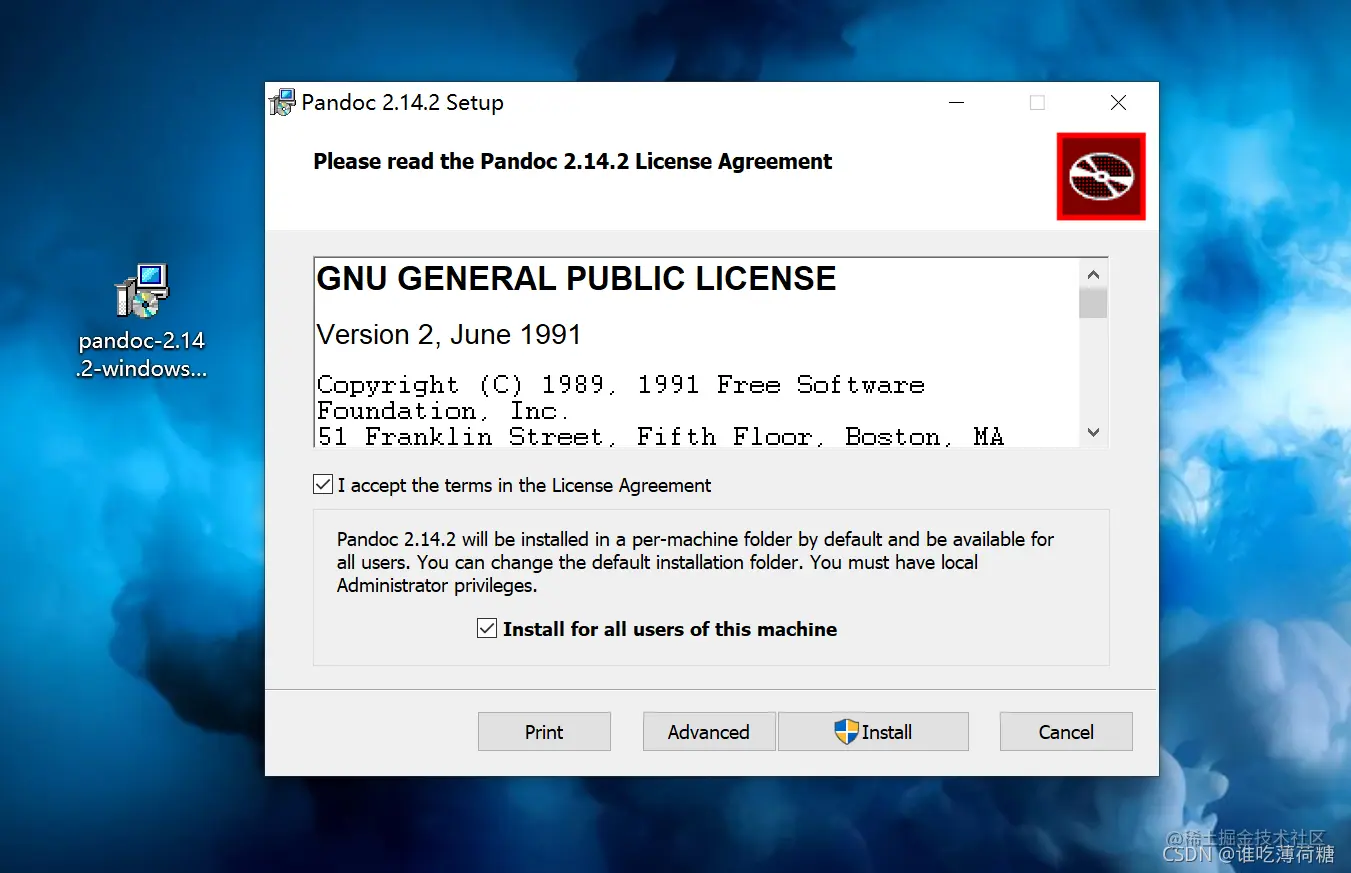Click the Cancel button
This screenshot has width=1351, height=873.
point(1066,732)
